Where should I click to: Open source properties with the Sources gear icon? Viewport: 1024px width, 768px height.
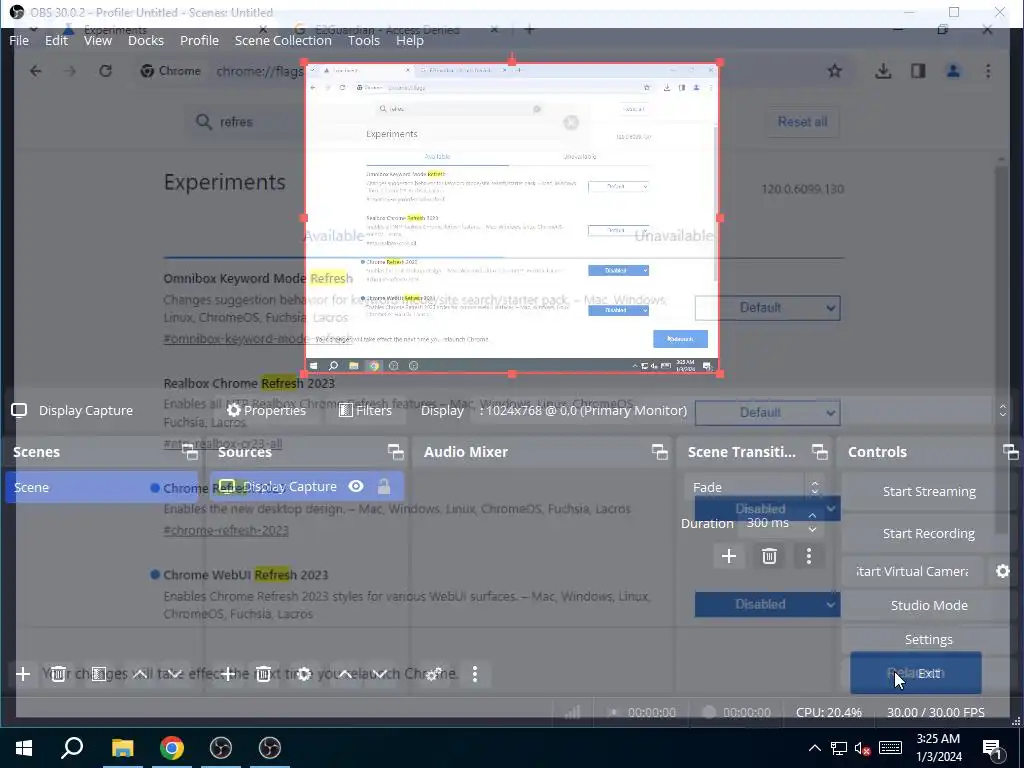coord(304,674)
